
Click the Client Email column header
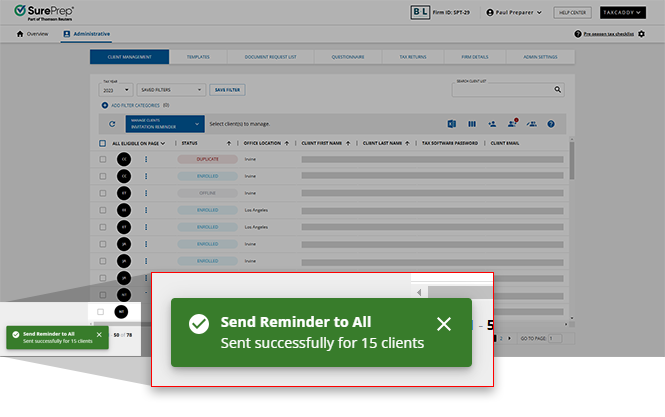click(x=505, y=143)
